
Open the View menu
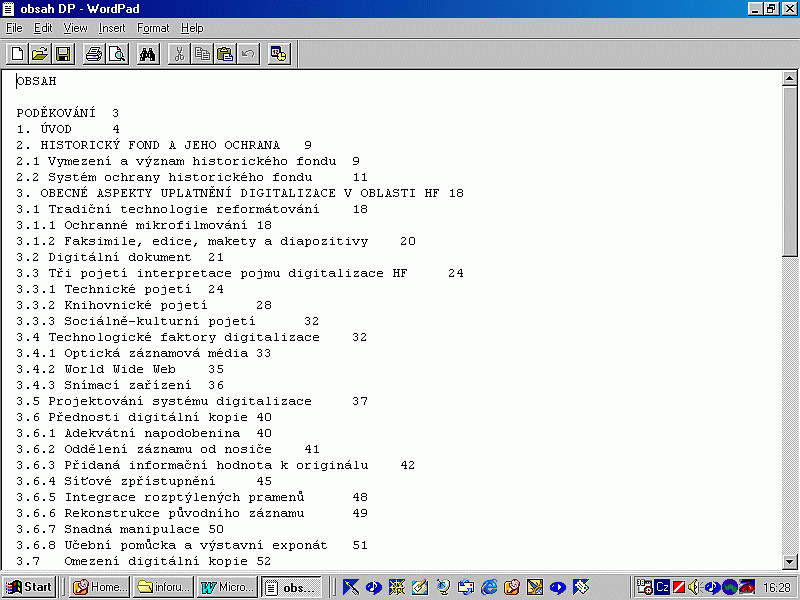[76, 28]
